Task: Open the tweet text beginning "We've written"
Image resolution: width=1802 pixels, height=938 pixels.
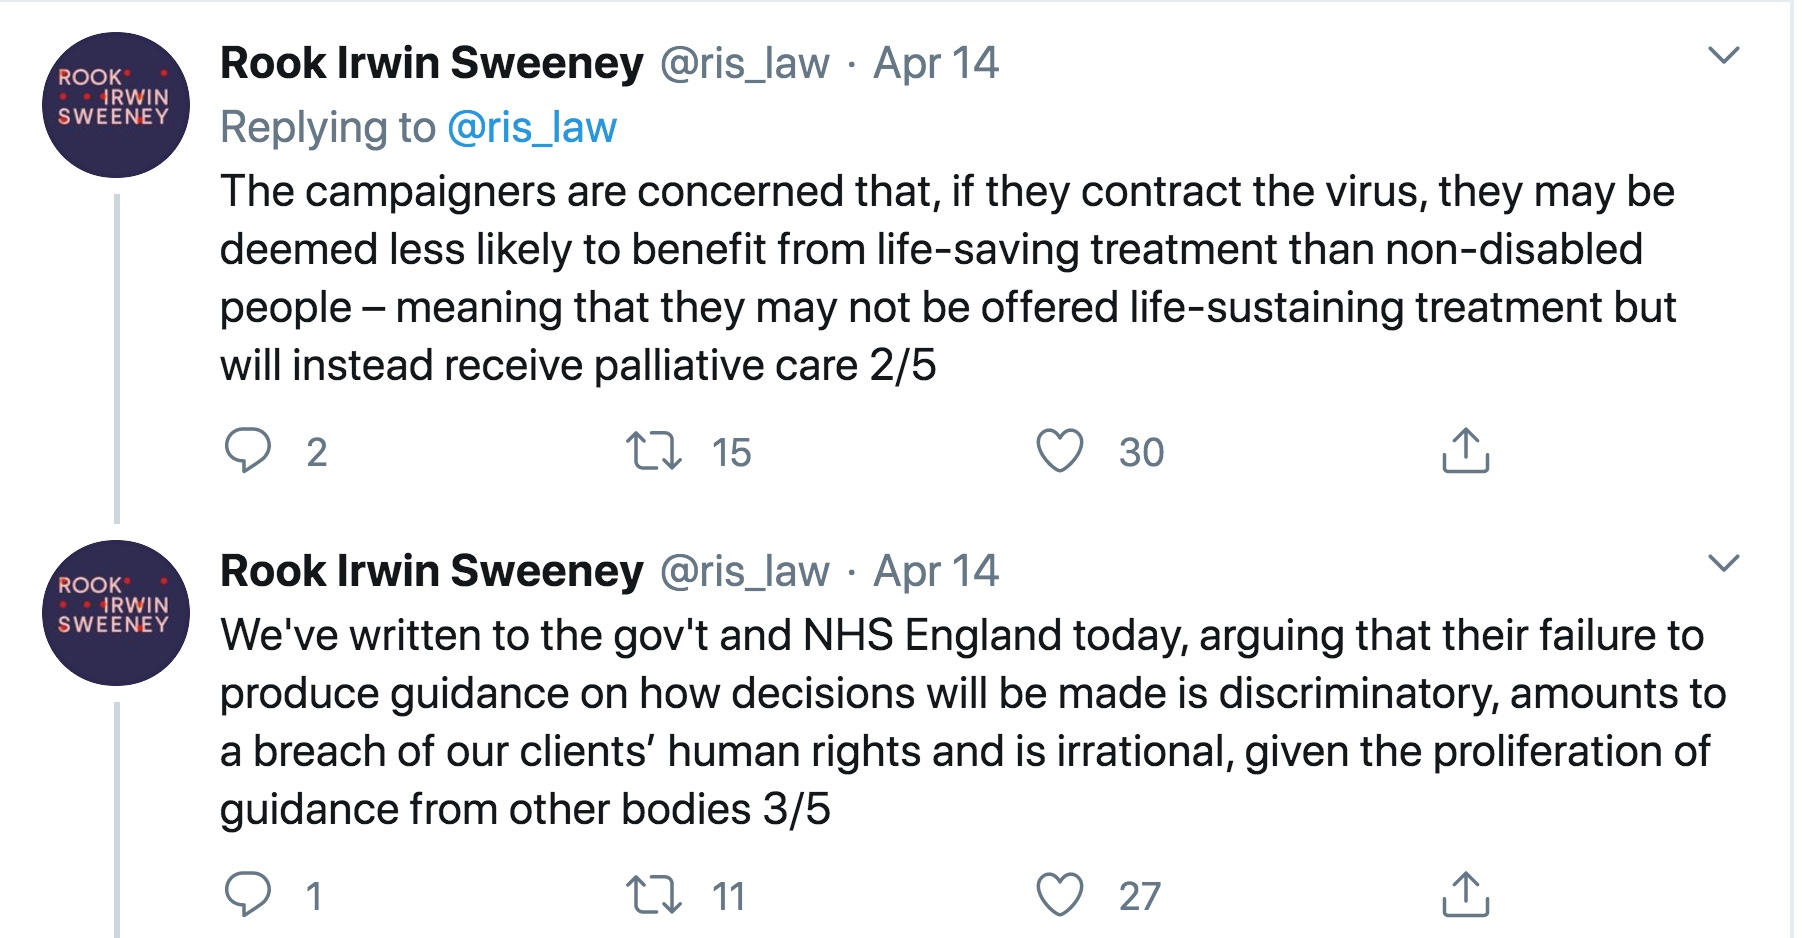Action: (x=960, y=721)
